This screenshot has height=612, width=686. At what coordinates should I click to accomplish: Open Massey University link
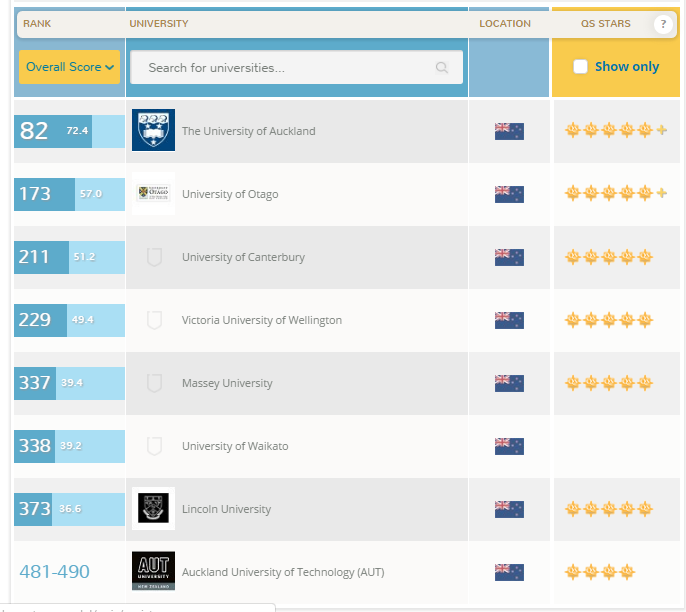click(227, 383)
